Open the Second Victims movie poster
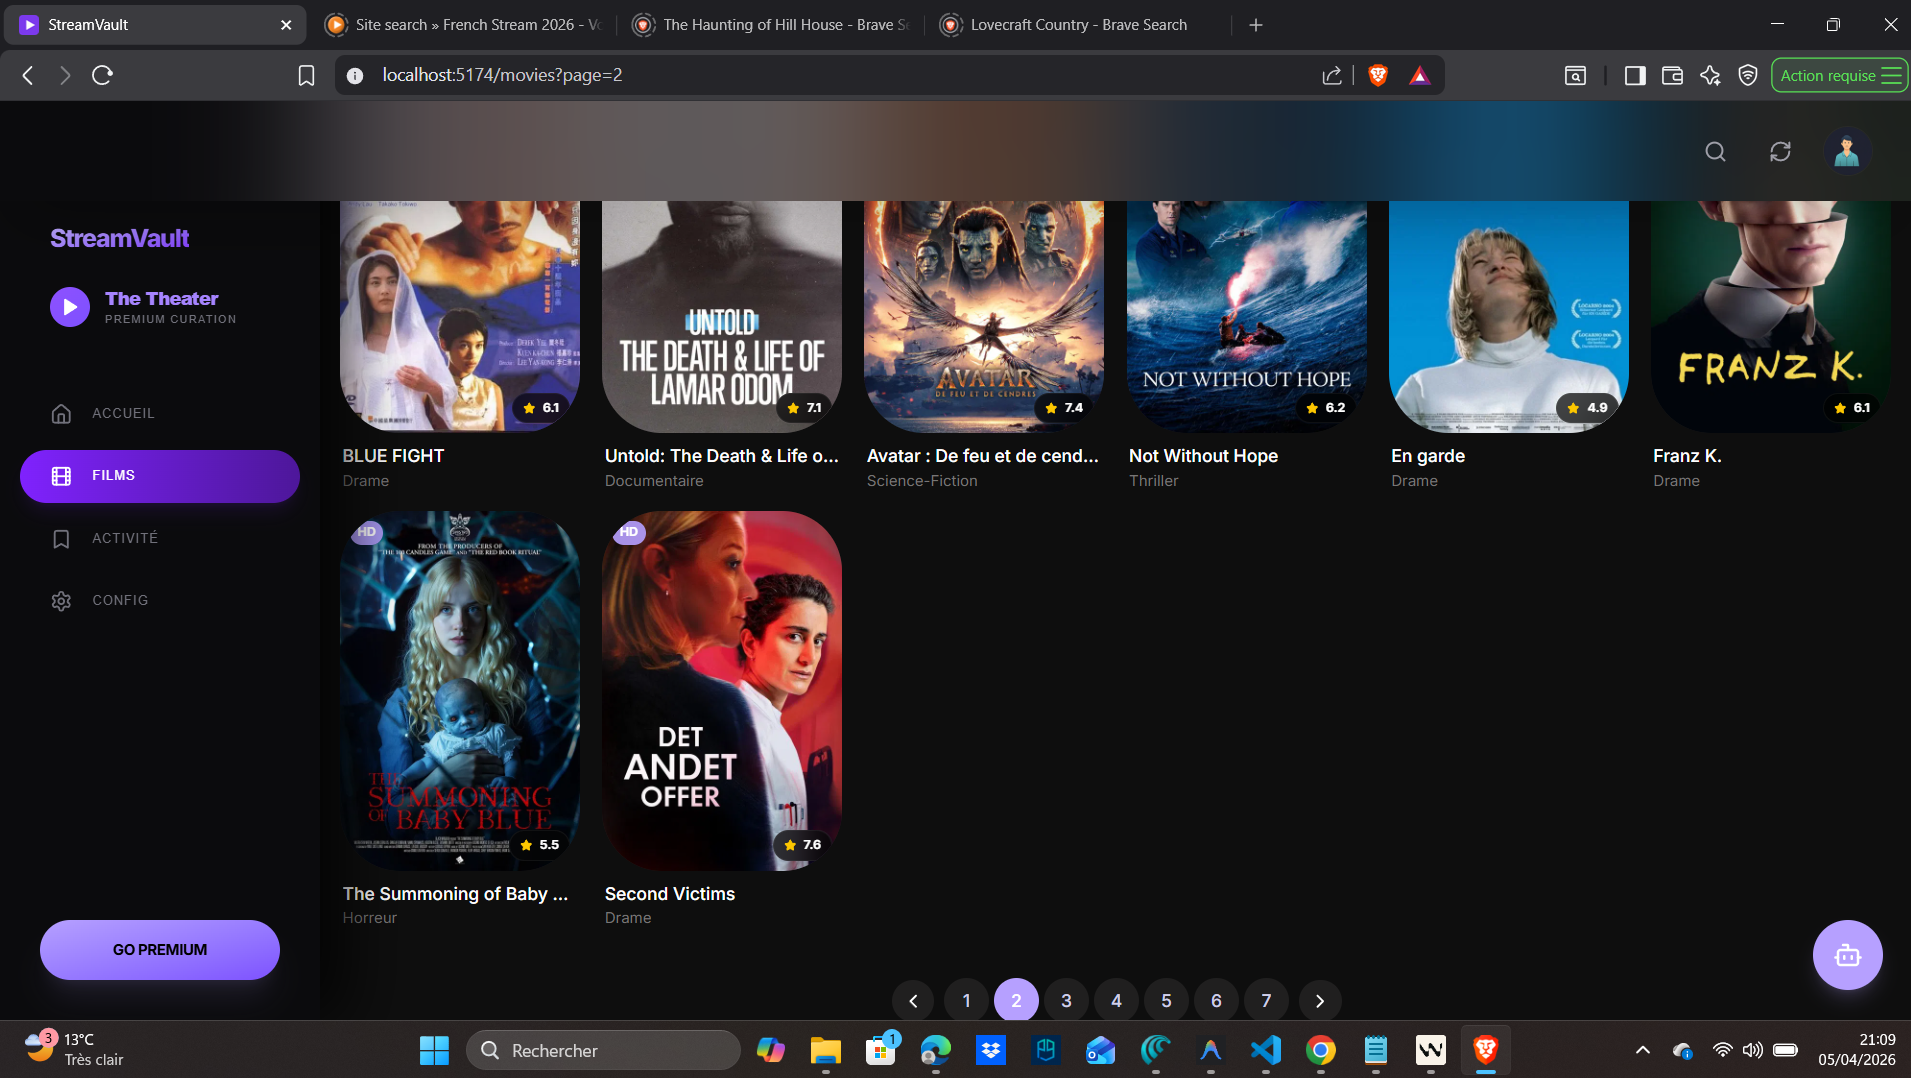The image size is (1911, 1078). 721,690
